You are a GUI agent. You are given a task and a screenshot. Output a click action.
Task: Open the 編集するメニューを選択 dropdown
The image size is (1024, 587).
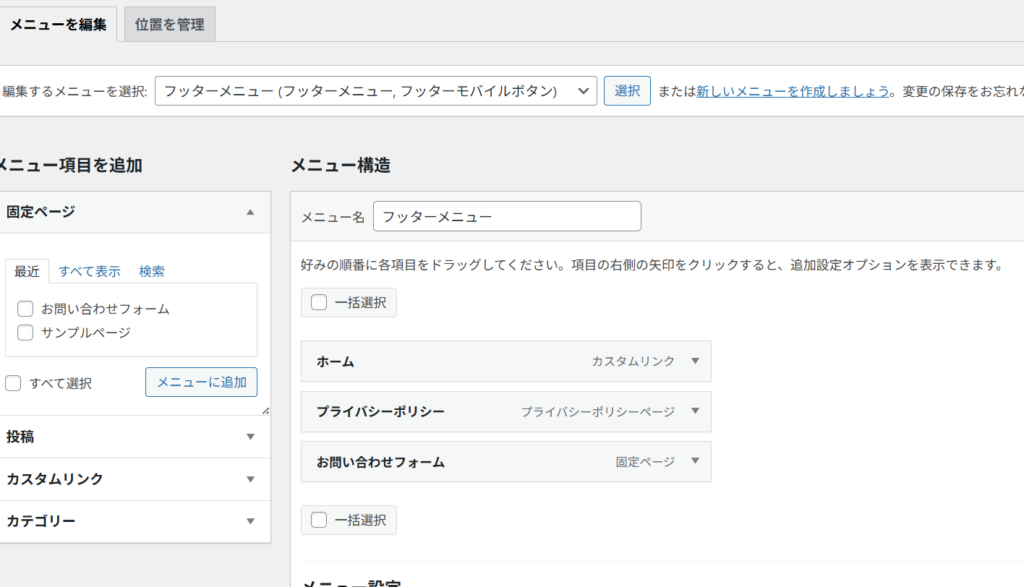pos(376,91)
